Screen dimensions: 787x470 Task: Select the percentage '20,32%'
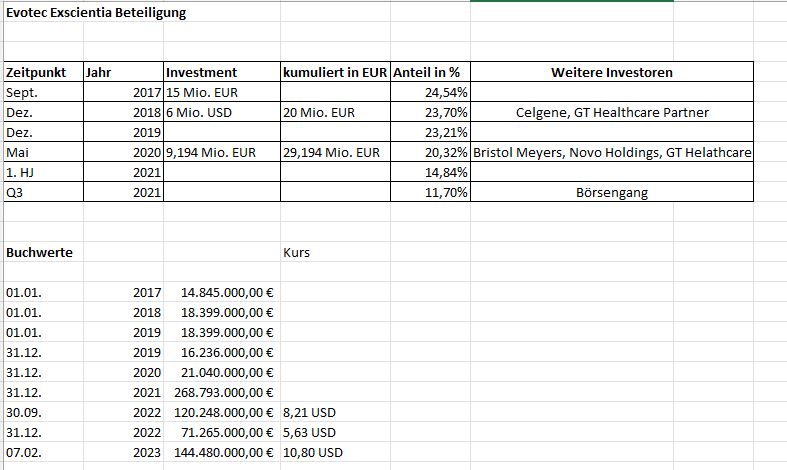click(430, 152)
